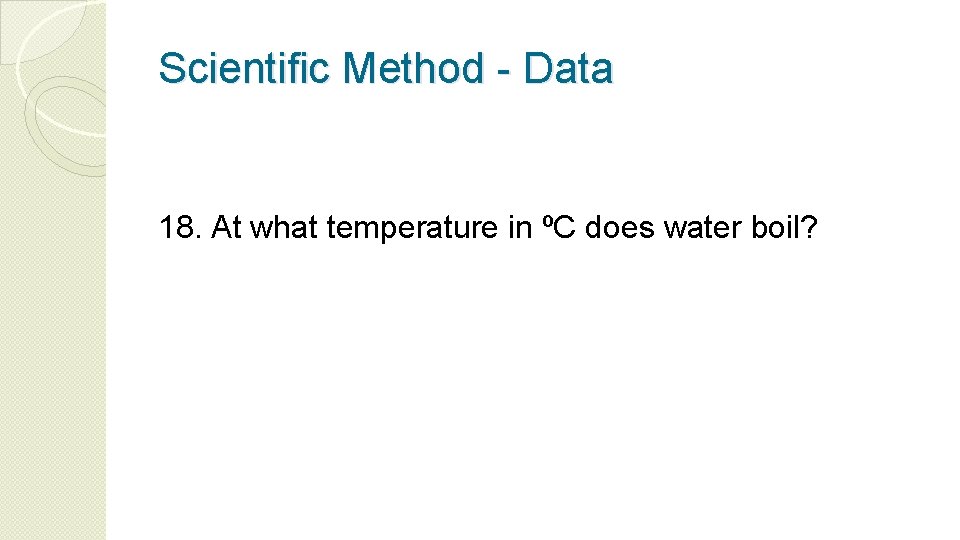960x540 pixels.
Task: Click the word "does" in the question
Action: [620, 227]
